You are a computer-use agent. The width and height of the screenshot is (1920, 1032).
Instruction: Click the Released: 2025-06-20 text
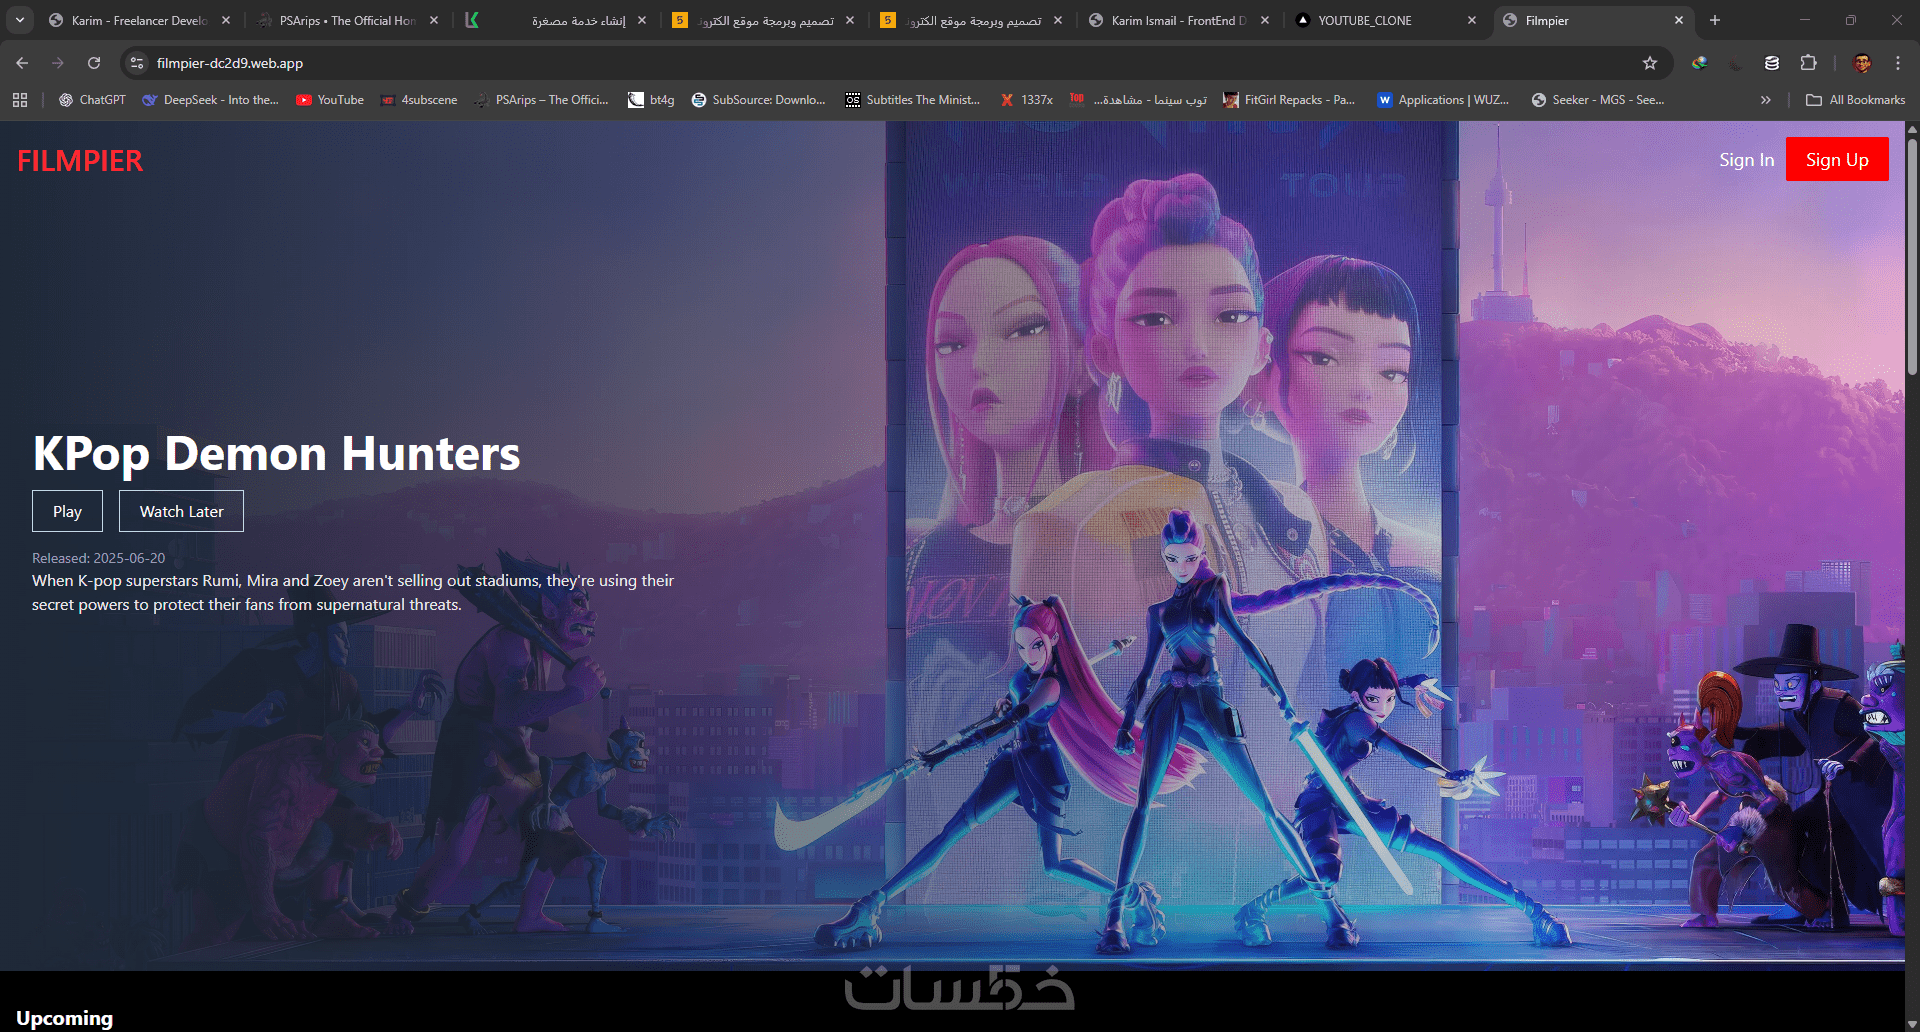99,558
